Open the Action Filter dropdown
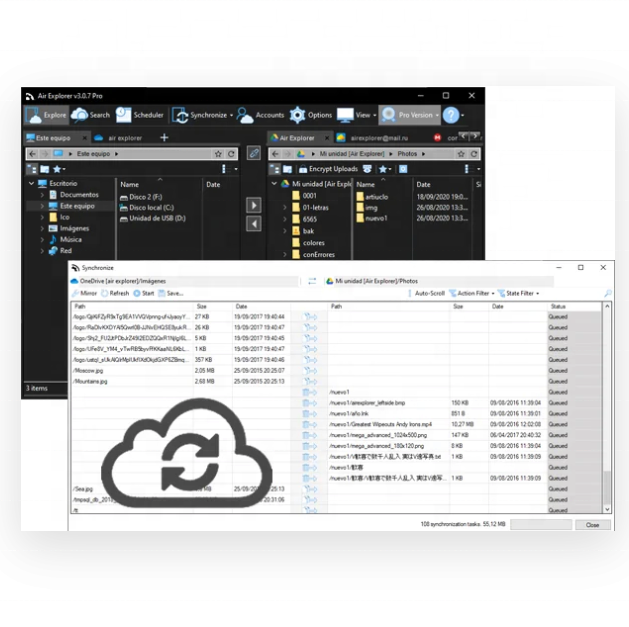Screen dimensions: 629x627 [x=473, y=293]
